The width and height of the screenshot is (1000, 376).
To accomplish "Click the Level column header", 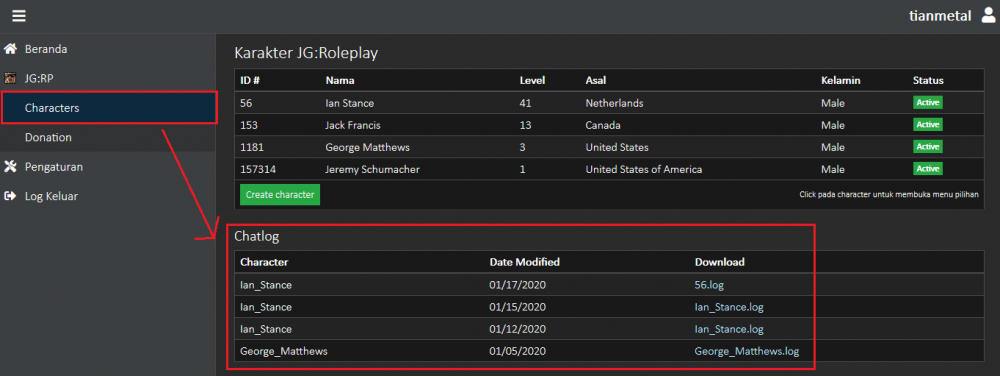I will coord(532,81).
